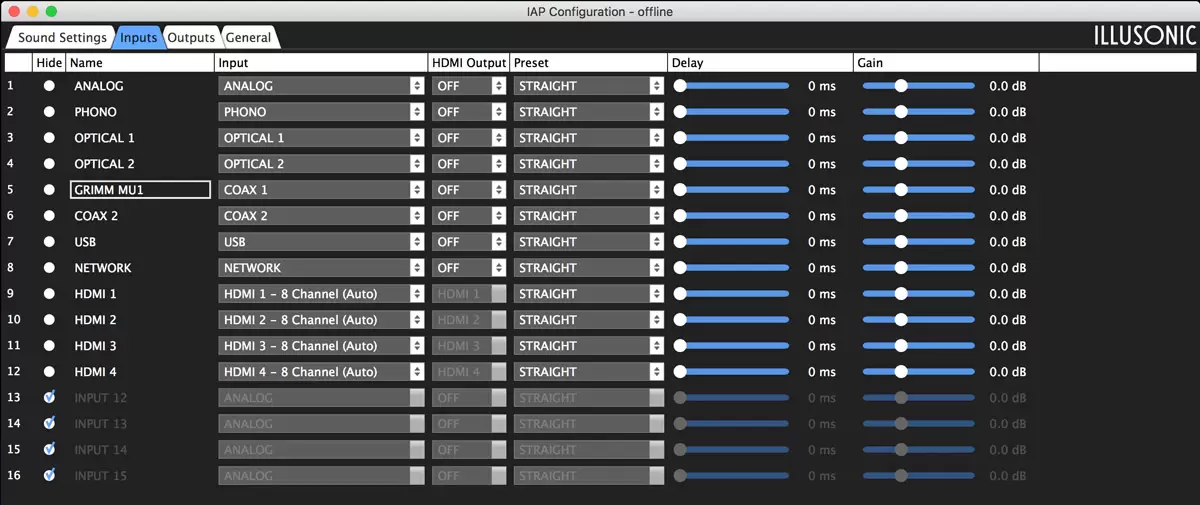Open Preset dropdown for NETWORK row
Viewport: 1200px width, 505px height.
pos(589,268)
